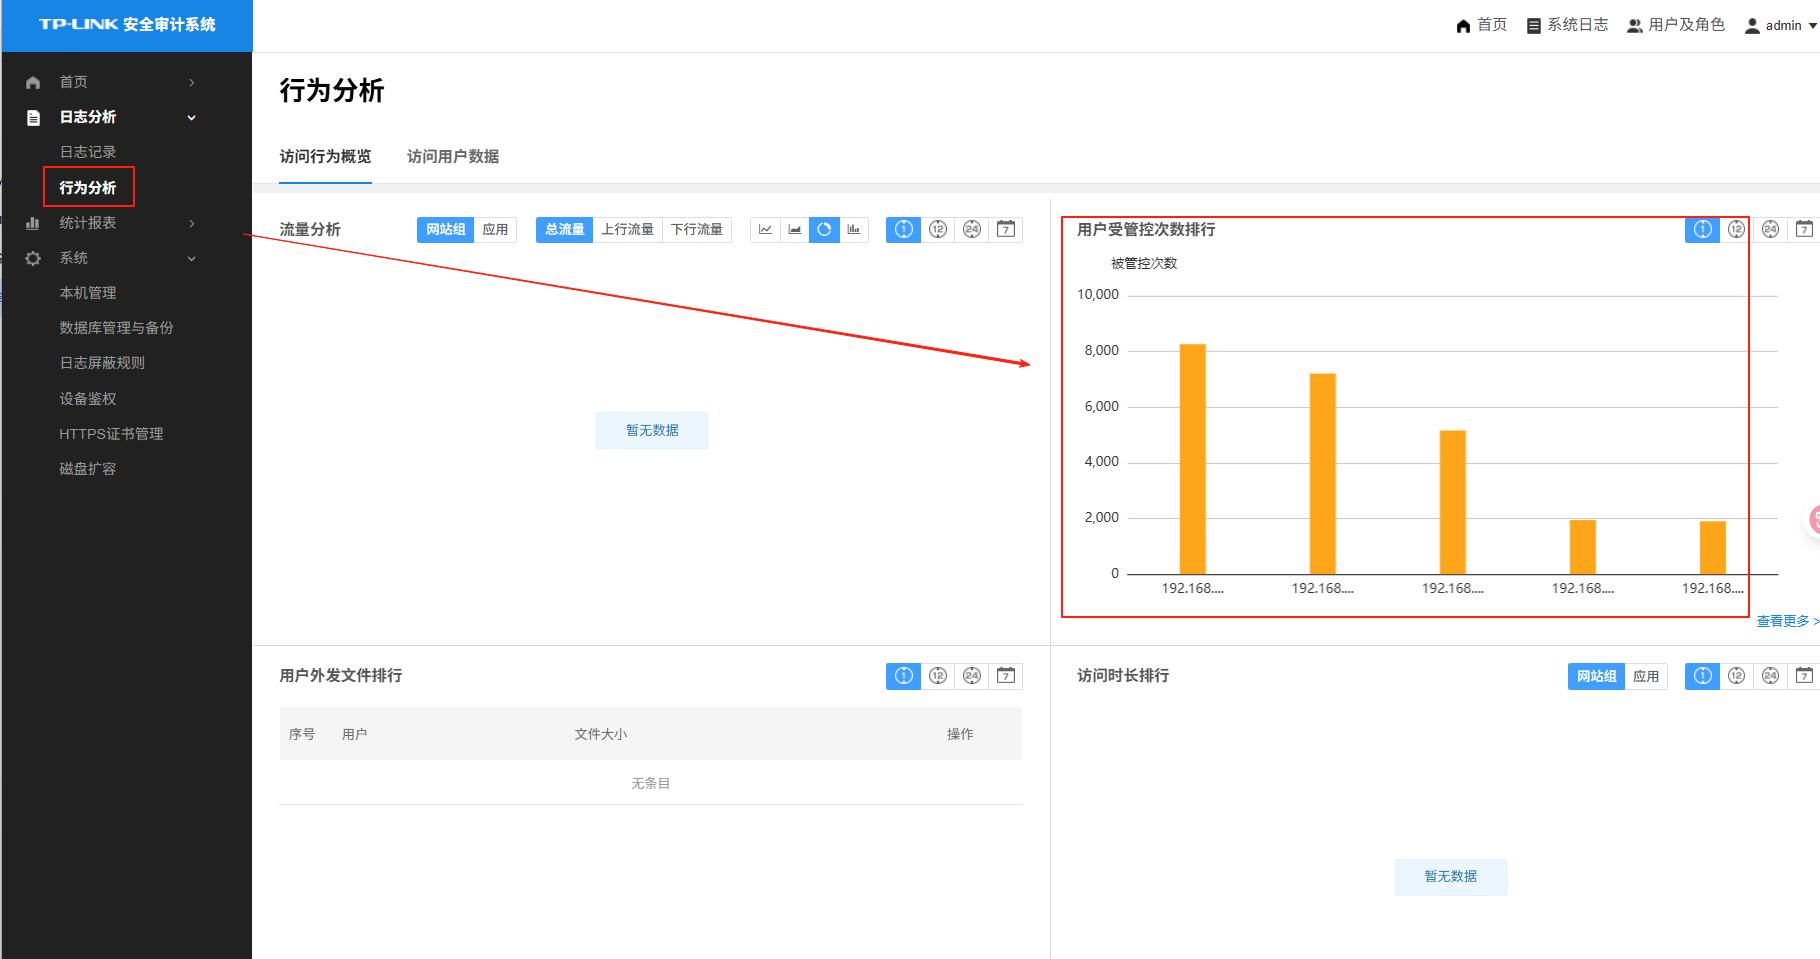Open the admin account dropdown
Screen dimensions: 1820x959
(x=1781, y=26)
